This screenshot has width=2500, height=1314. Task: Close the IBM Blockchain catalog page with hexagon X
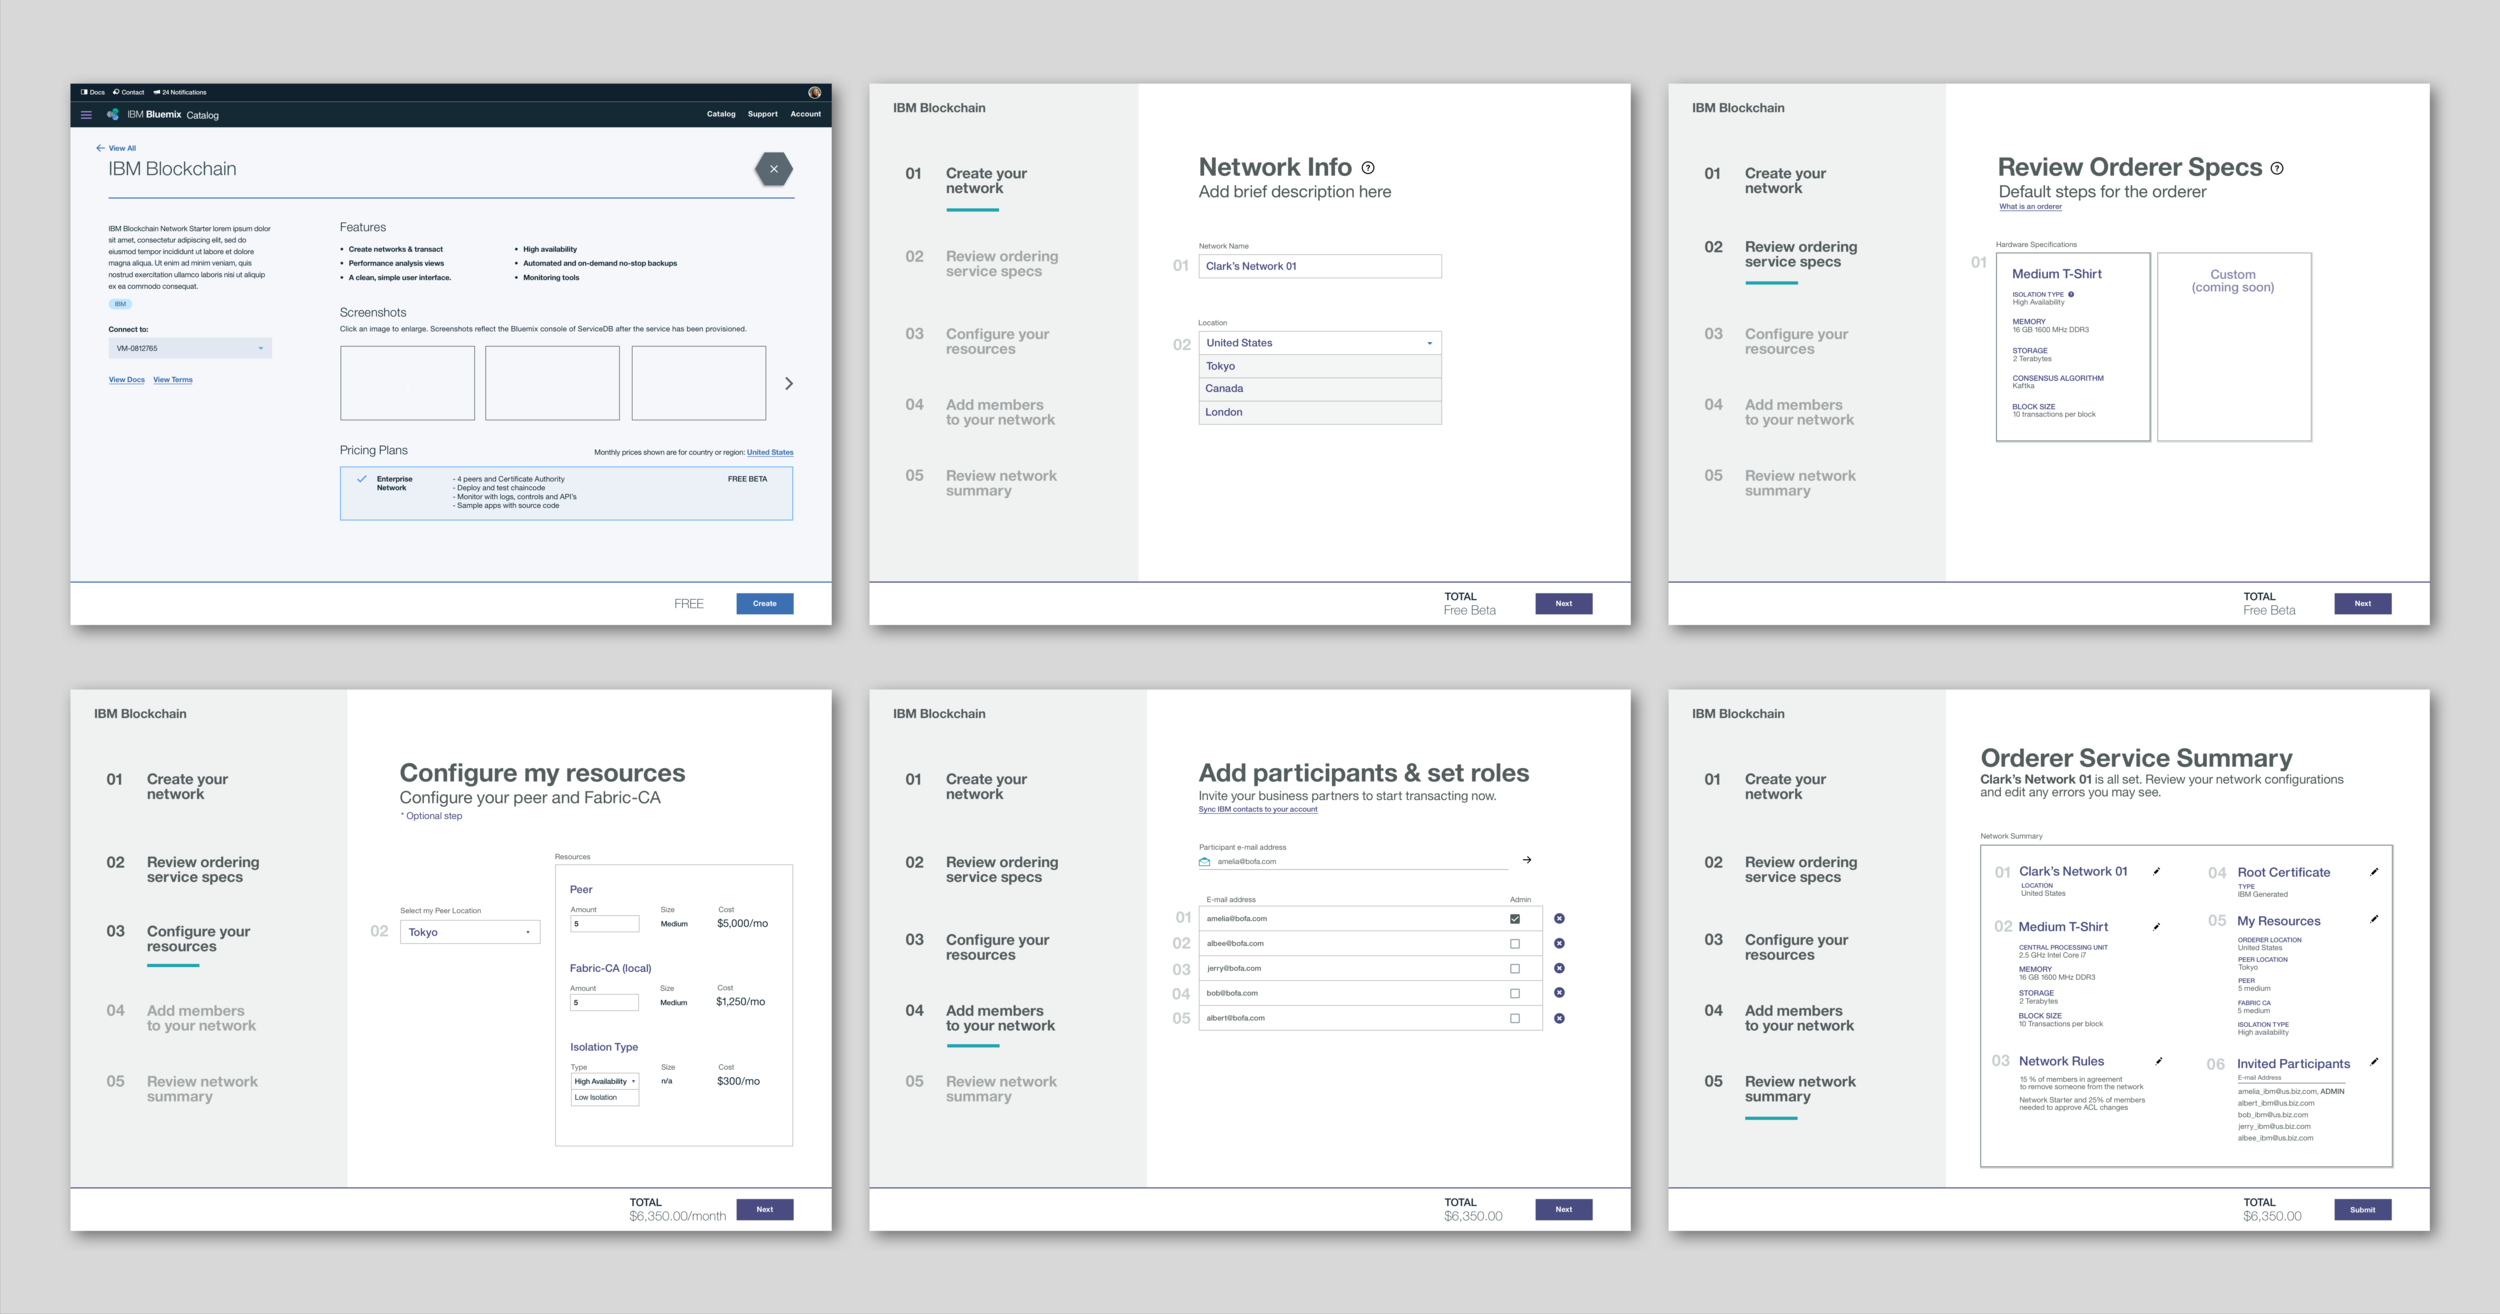click(774, 169)
